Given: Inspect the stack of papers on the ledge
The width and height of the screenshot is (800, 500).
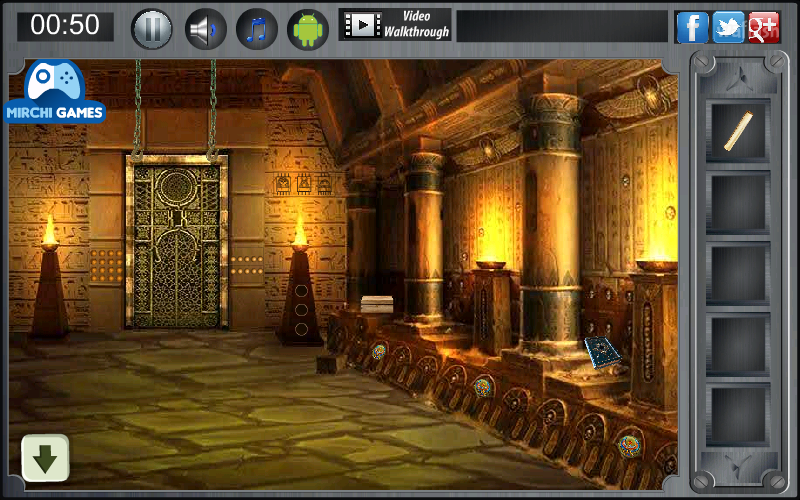Looking at the screenshot, I should click(x=377, y=304).
